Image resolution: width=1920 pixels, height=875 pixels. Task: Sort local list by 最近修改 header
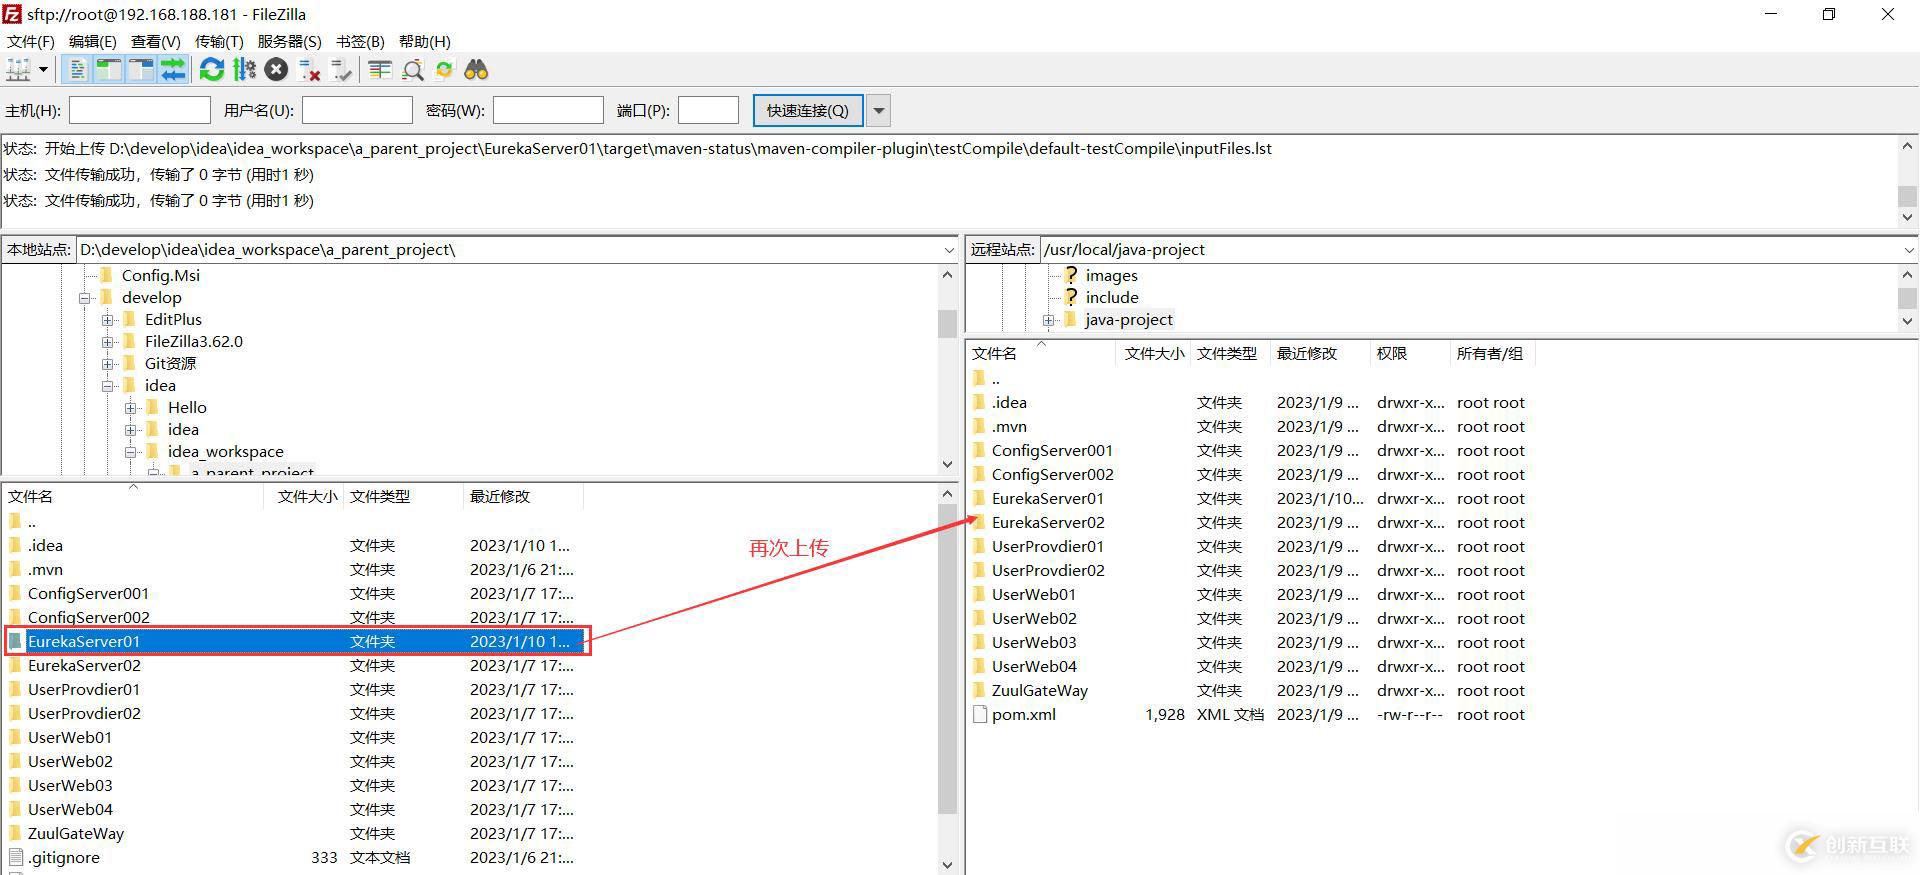(x=523, y=496)
